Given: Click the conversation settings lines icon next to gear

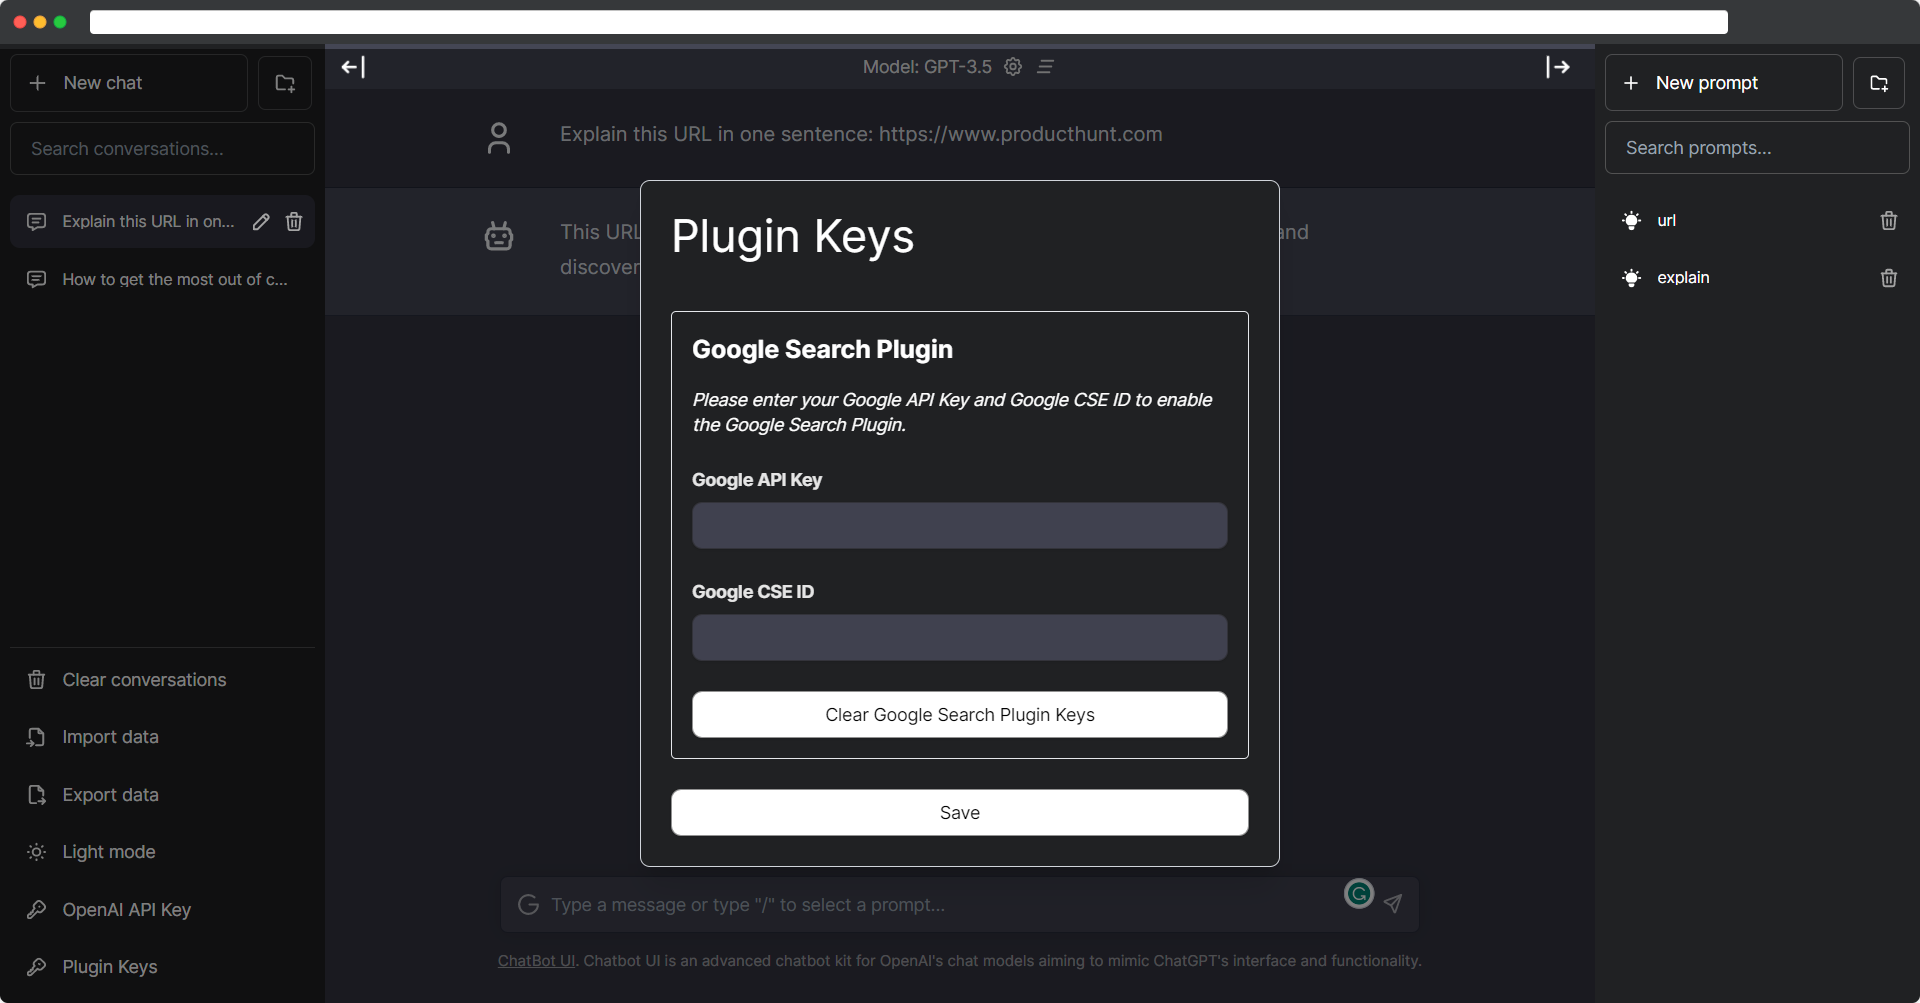Looking at the screenshot, I should 1045,66.
